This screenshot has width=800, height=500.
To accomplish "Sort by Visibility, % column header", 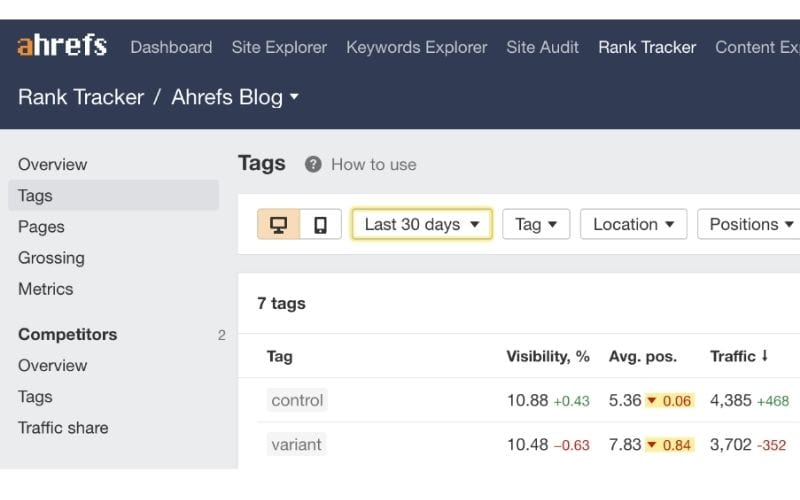I will (x=548, y=356).
